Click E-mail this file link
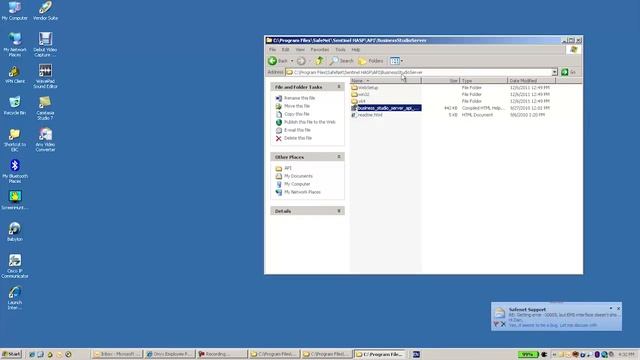Image resolution: width=640 pixels, height=360 pixels. (x=297, y=130)
